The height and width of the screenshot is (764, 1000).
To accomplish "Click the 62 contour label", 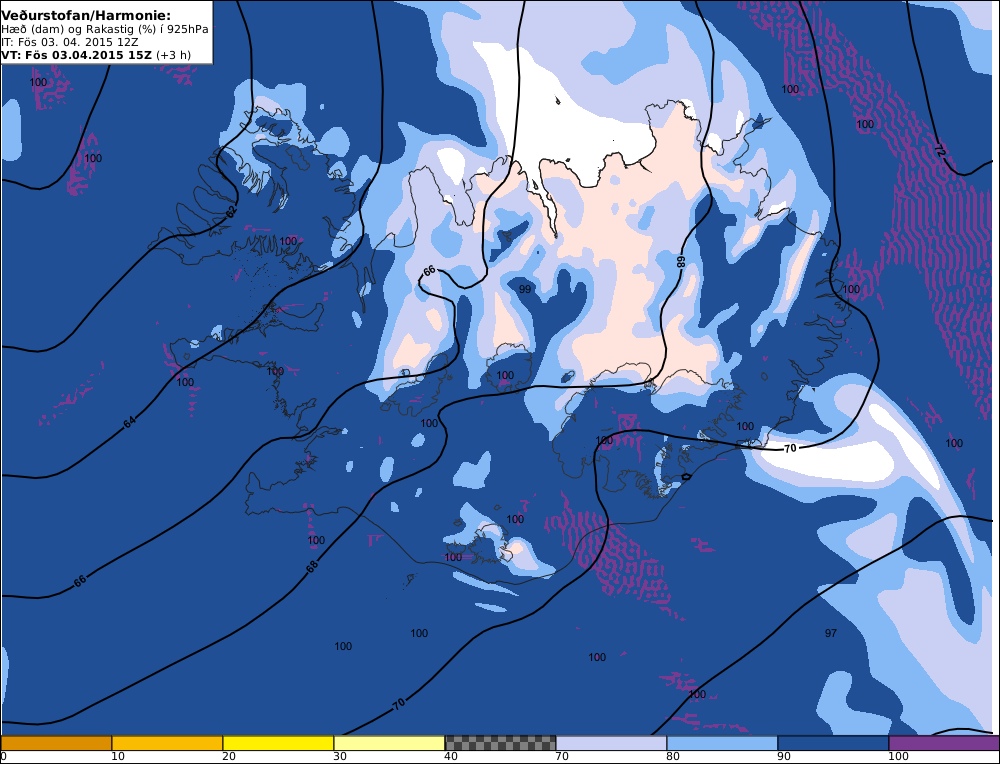I will (231, 212).
